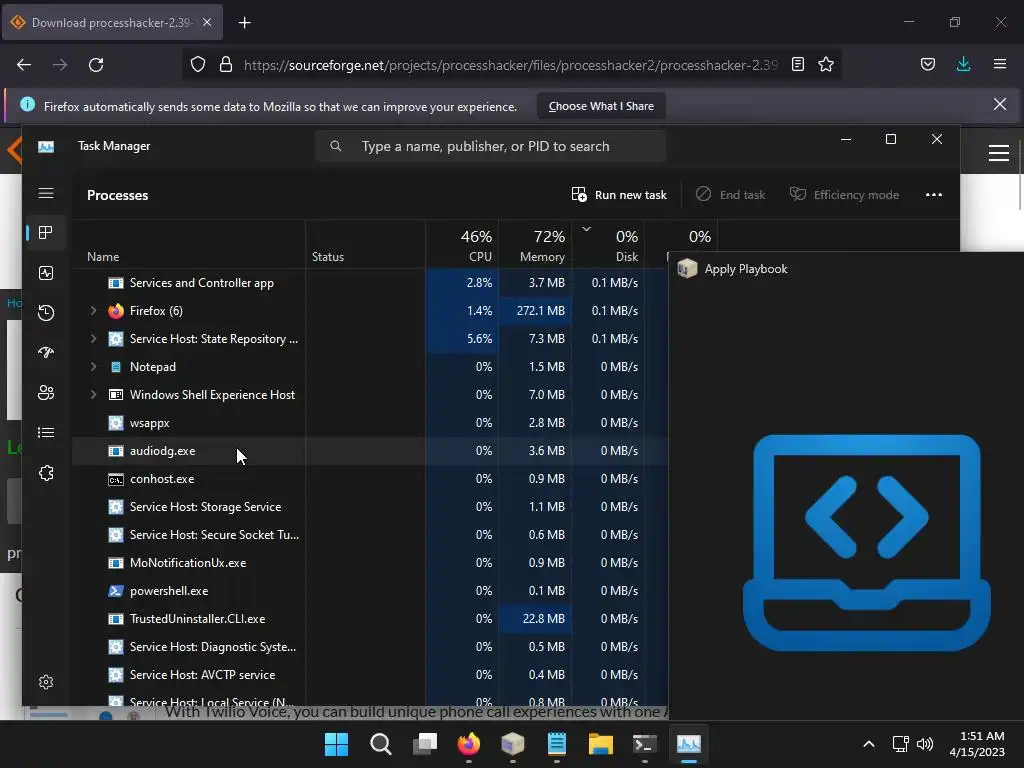The image size is (1024, 768).
Task: Show hidden system tray icons
Action: [x=869, y=744]
